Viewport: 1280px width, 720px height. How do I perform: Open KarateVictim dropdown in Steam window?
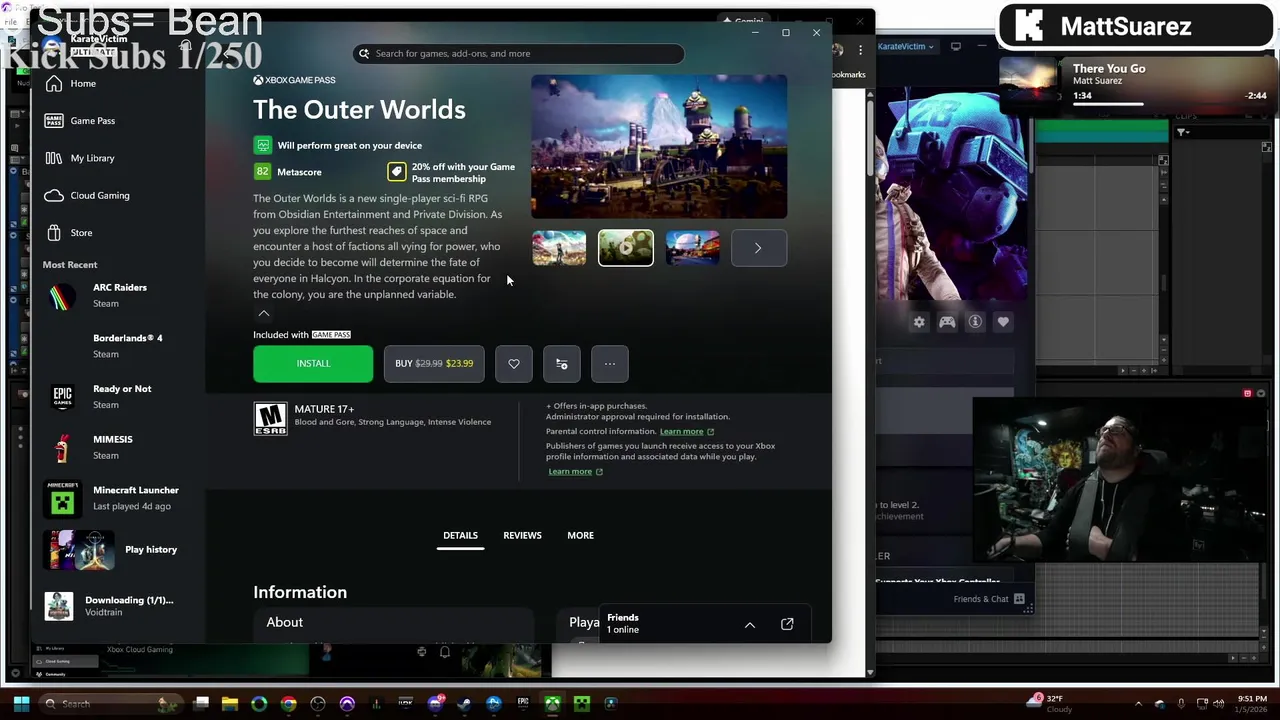(906, 47)
